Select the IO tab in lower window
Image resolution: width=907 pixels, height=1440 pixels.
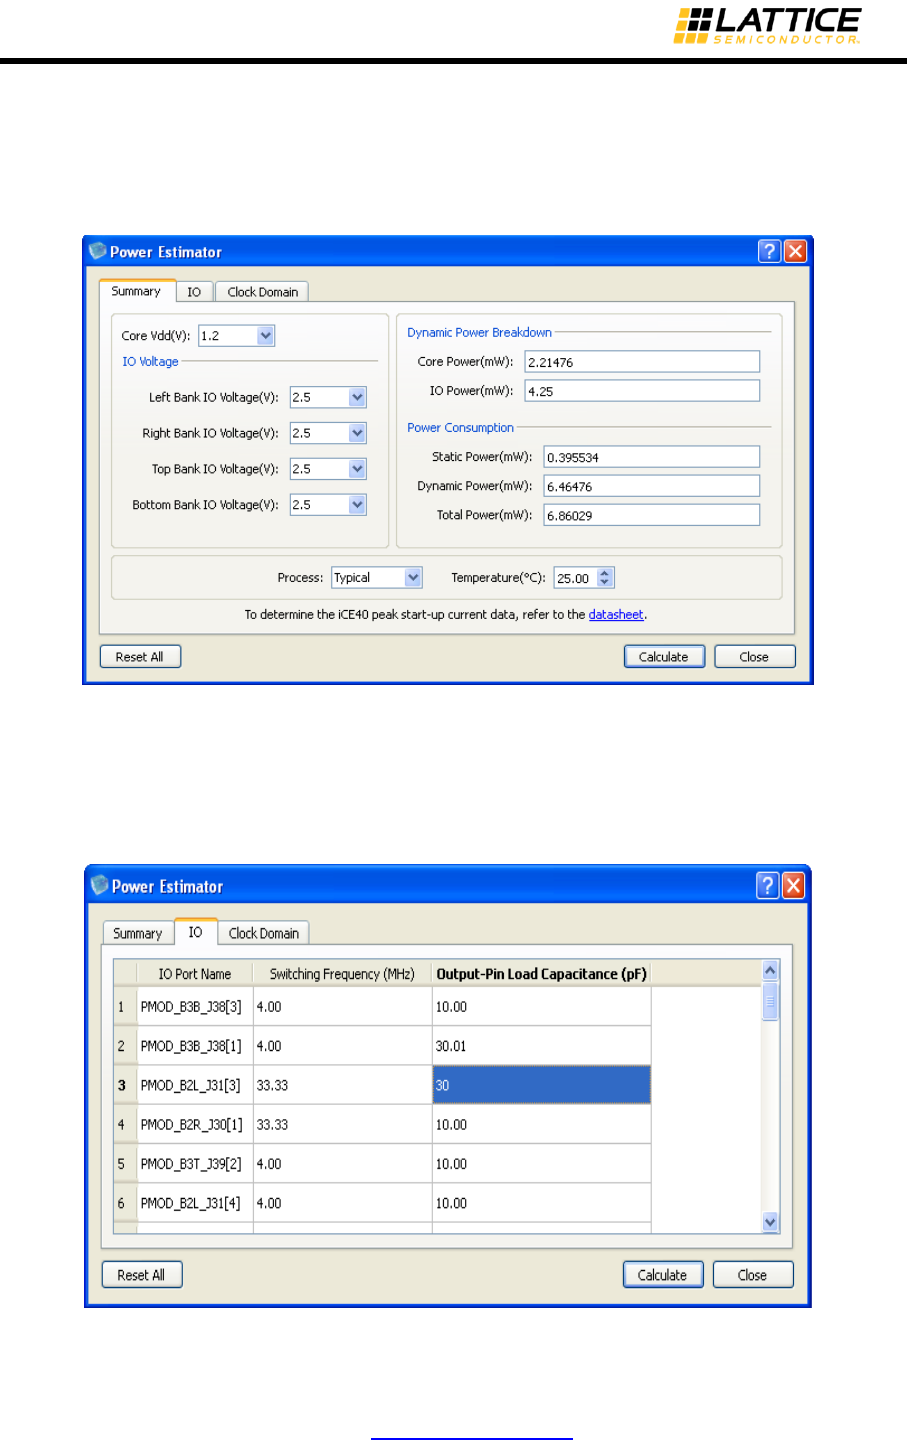click(195, 932)
